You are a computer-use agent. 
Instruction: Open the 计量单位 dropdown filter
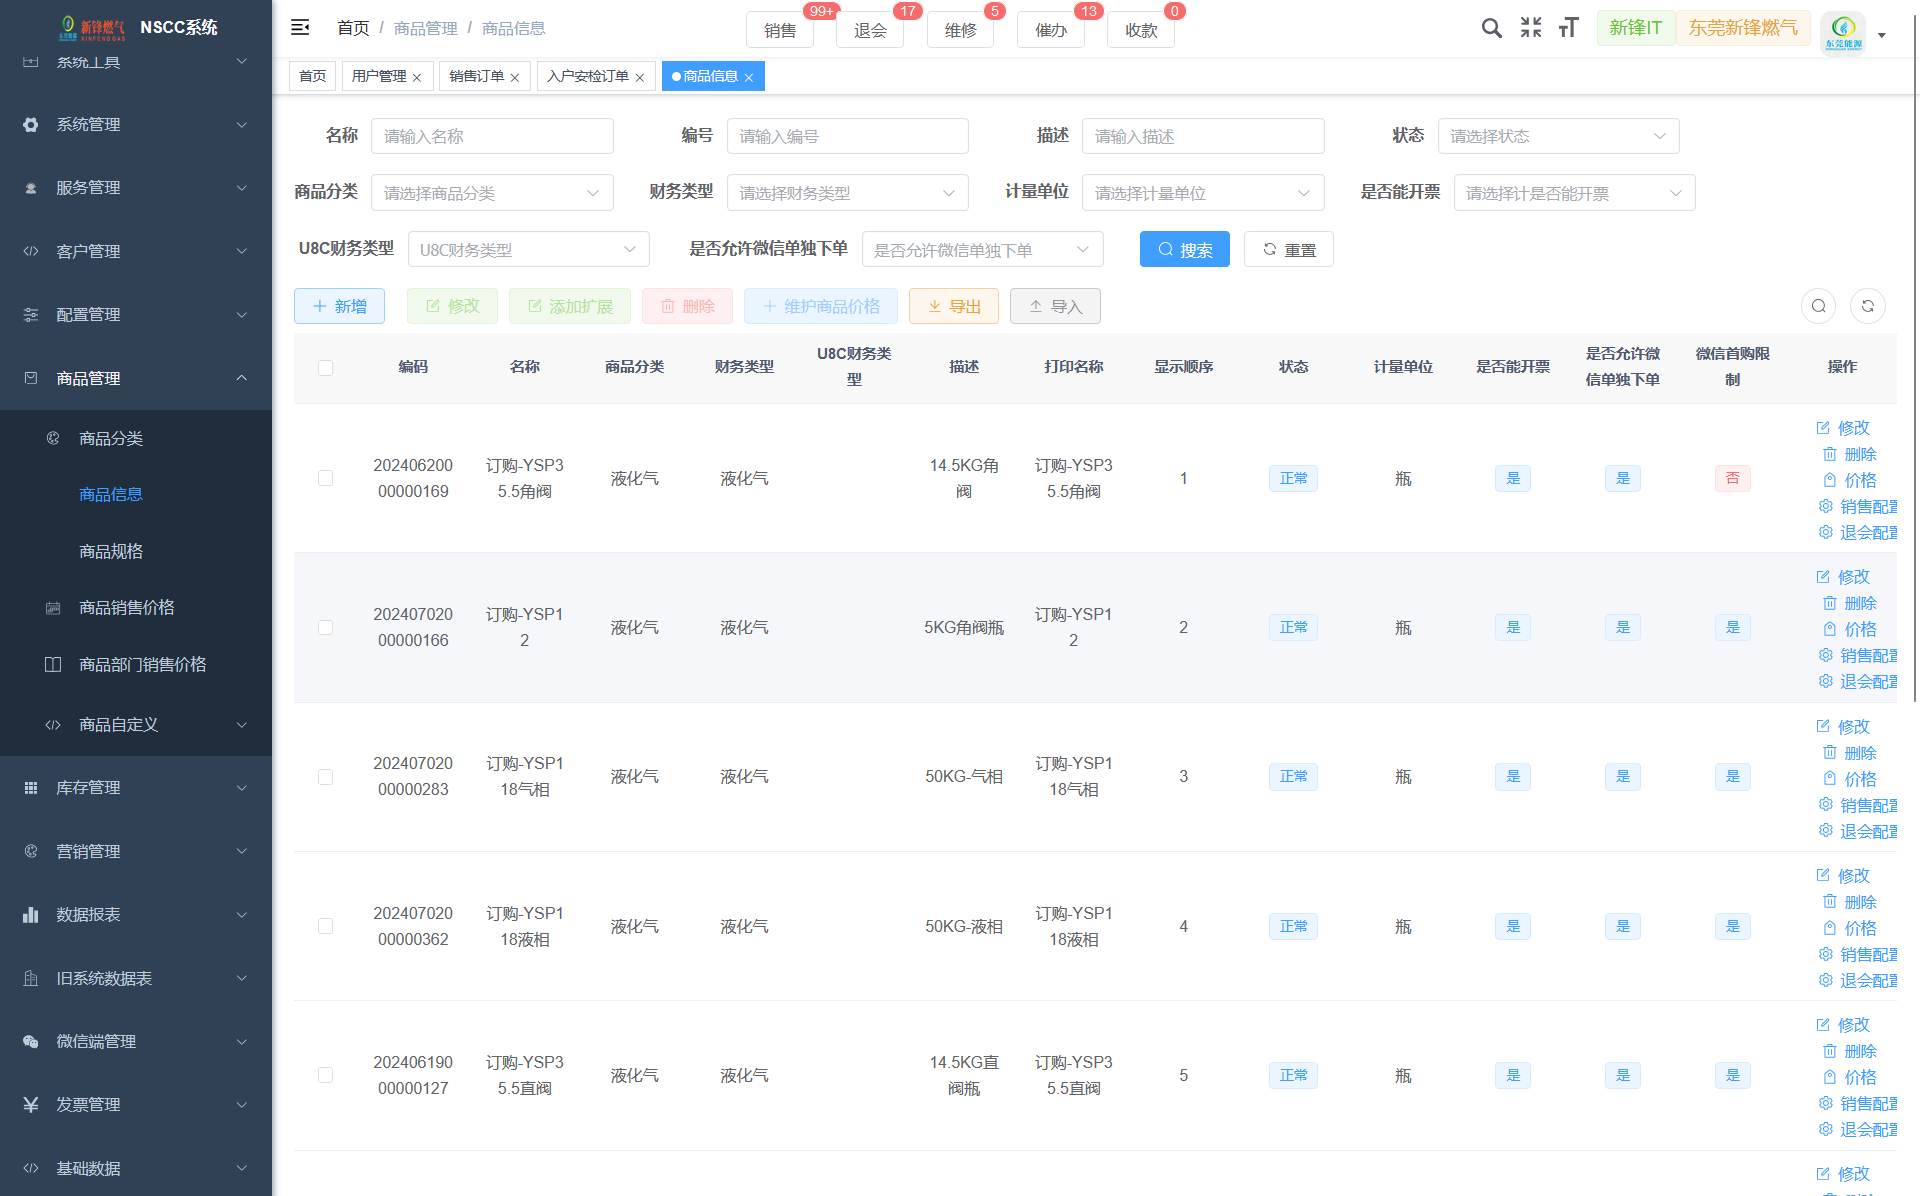coord(1203,193)
